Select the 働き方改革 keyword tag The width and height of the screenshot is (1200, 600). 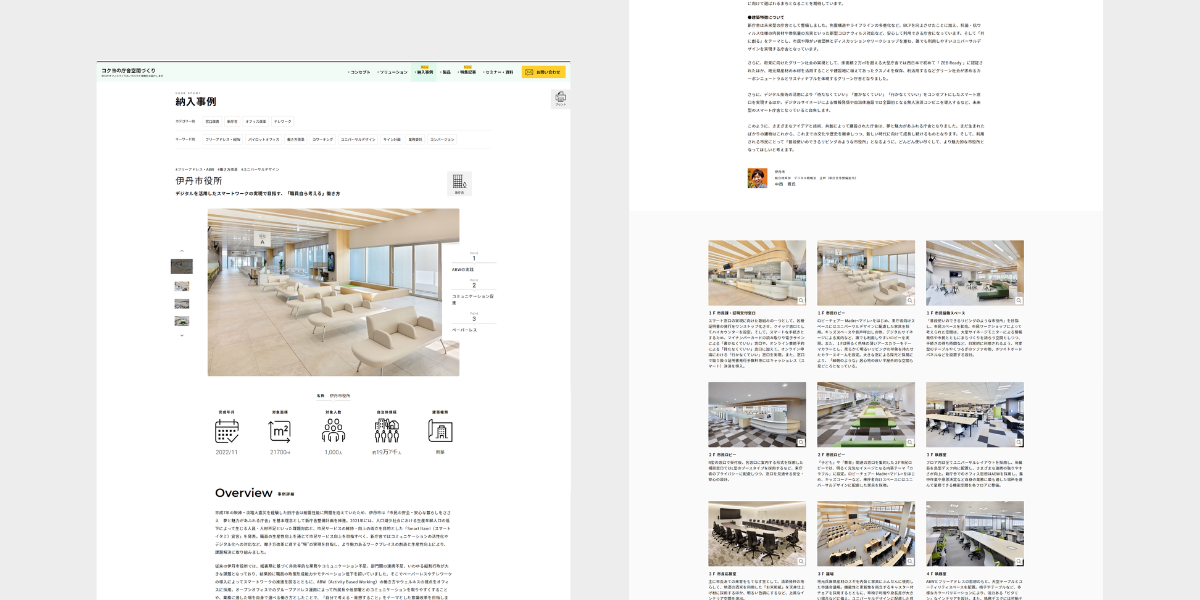(296, 139)
